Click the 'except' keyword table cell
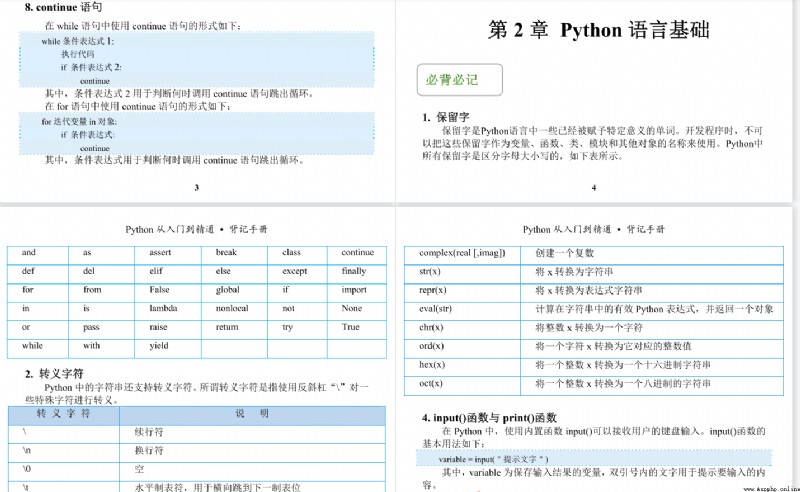 [297, 275]
